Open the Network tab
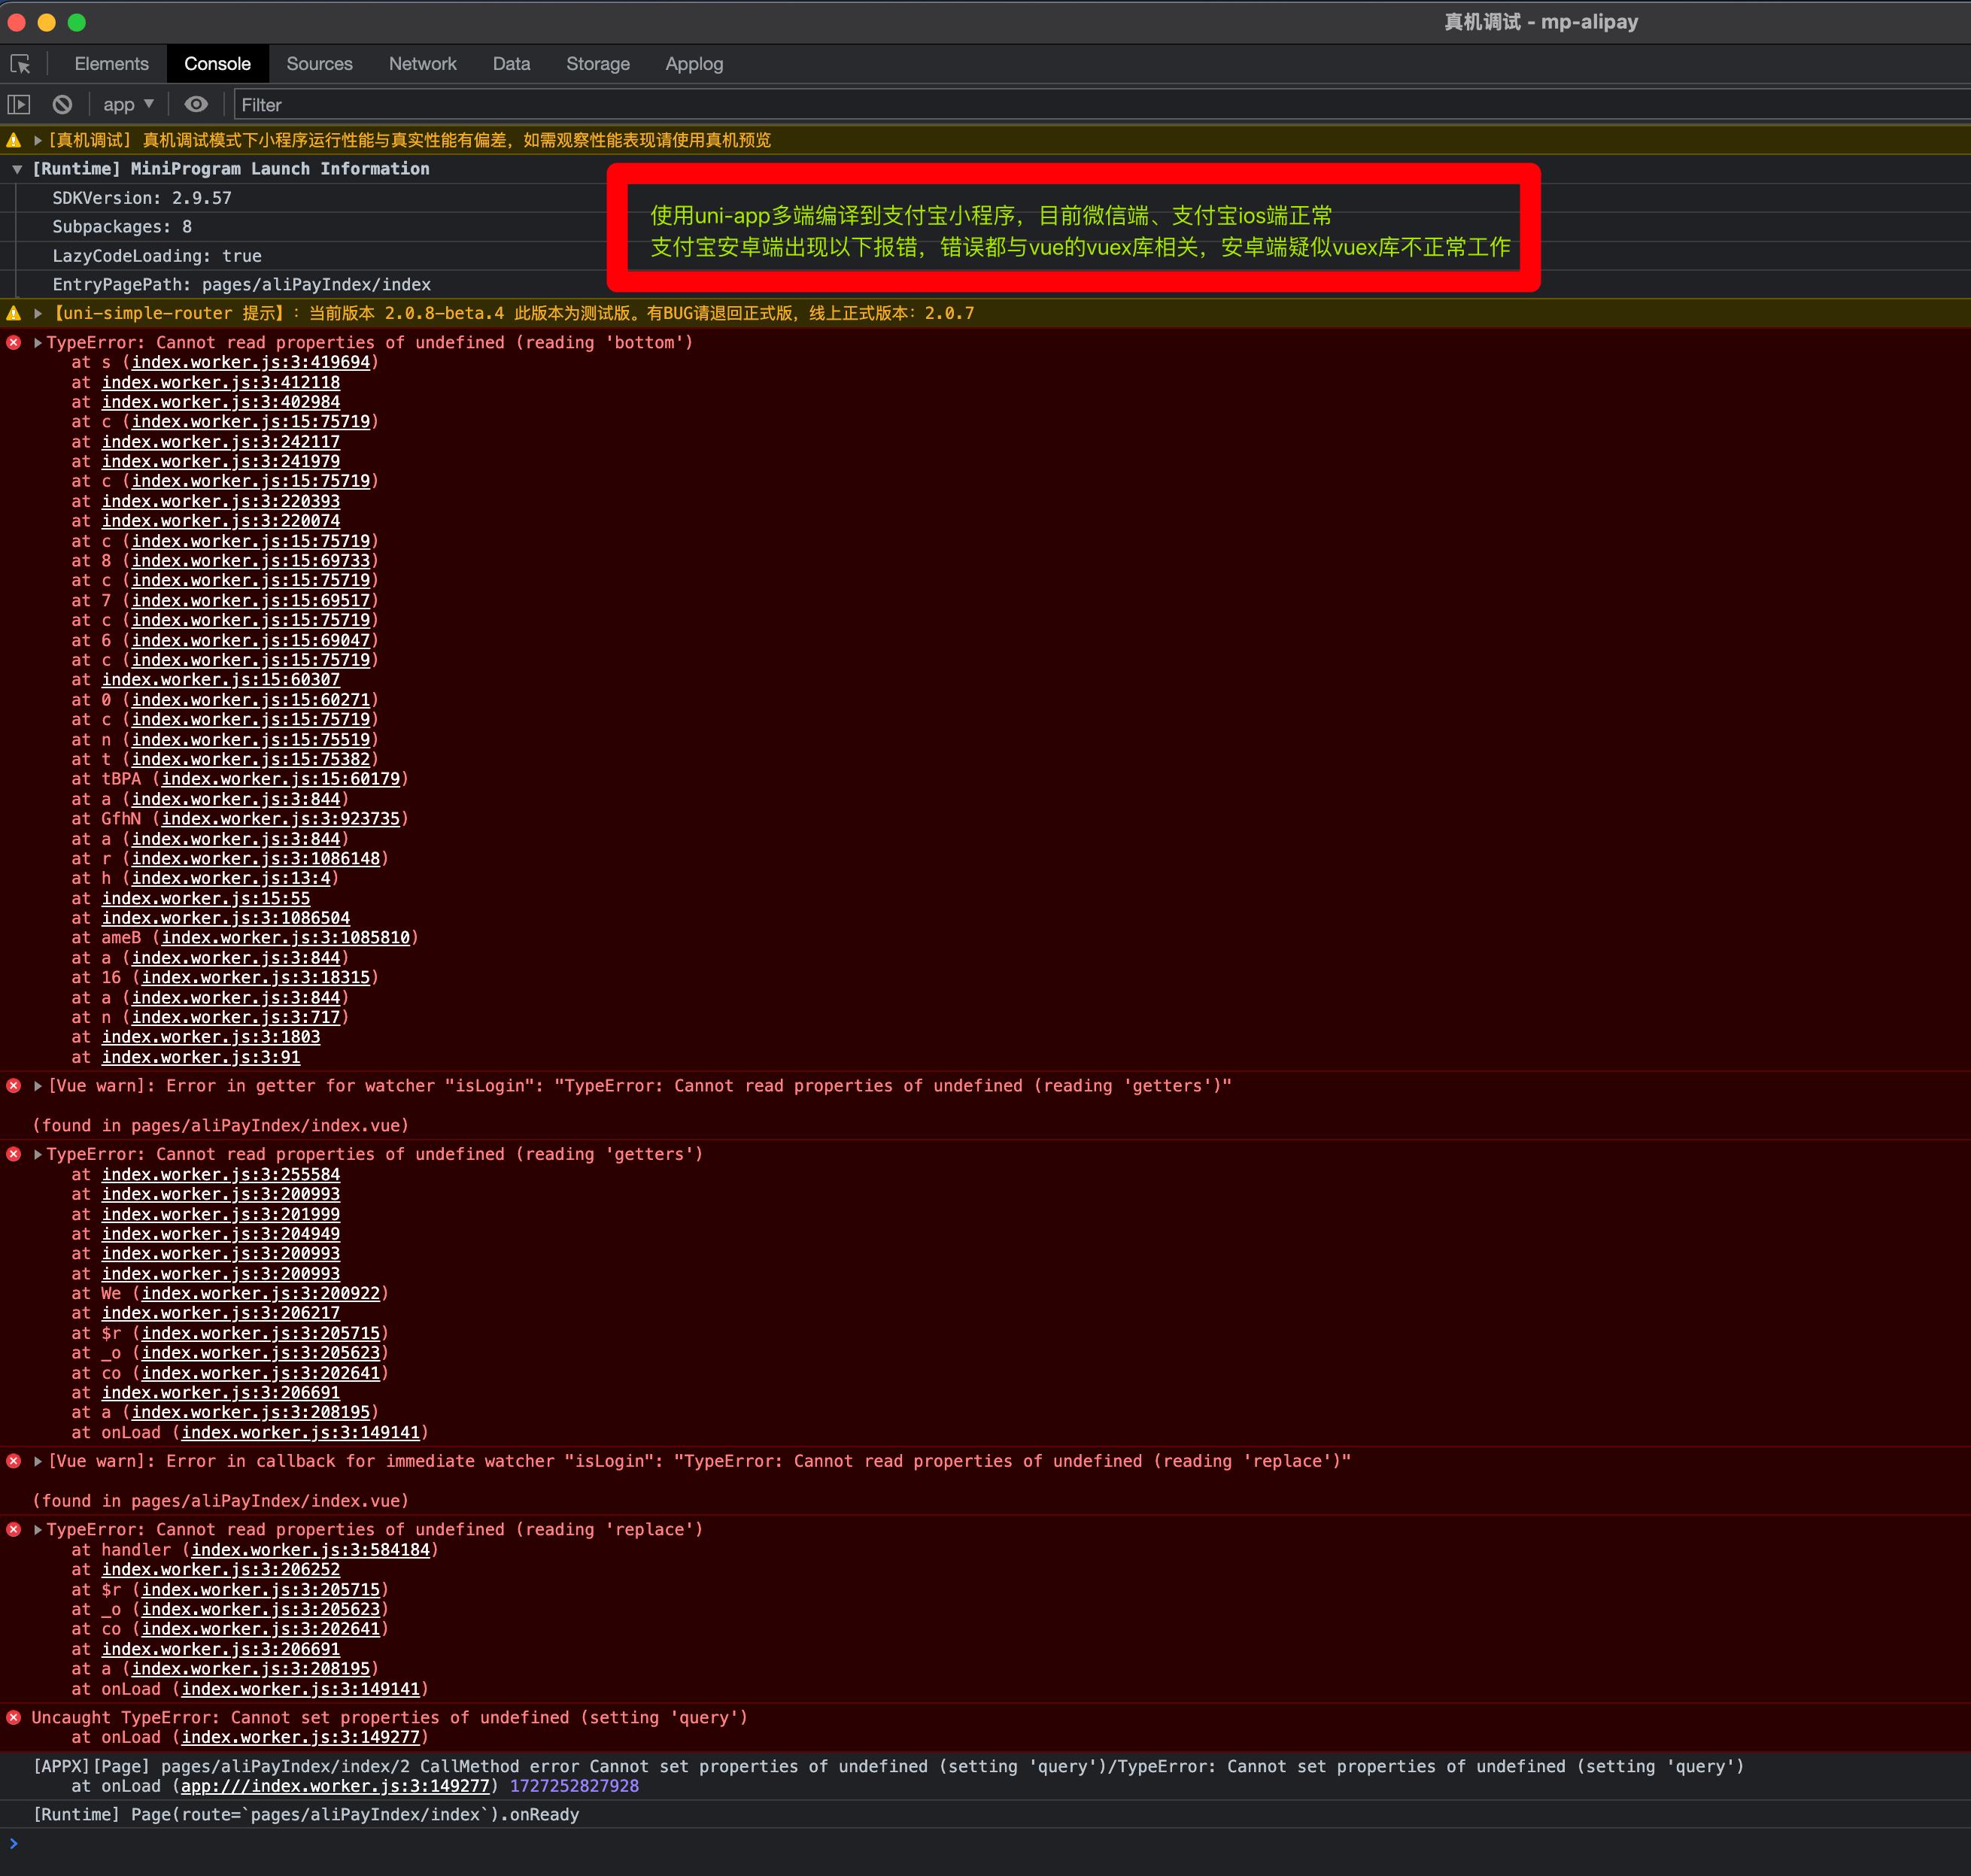This screenshot has width=1971, height=1876. point(422,64)
